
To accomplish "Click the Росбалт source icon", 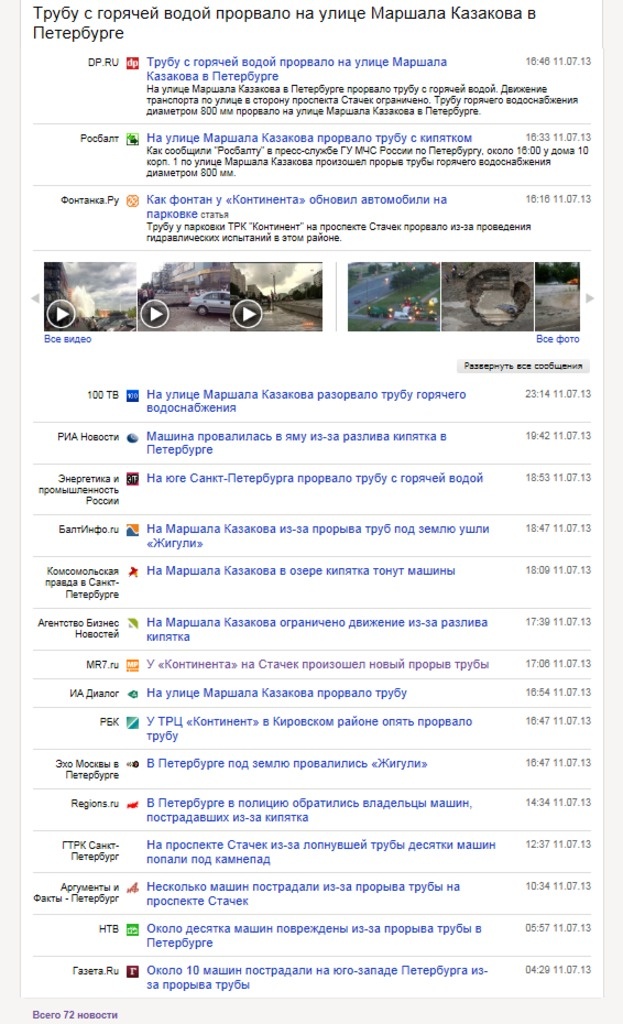I will pos(132,138).
